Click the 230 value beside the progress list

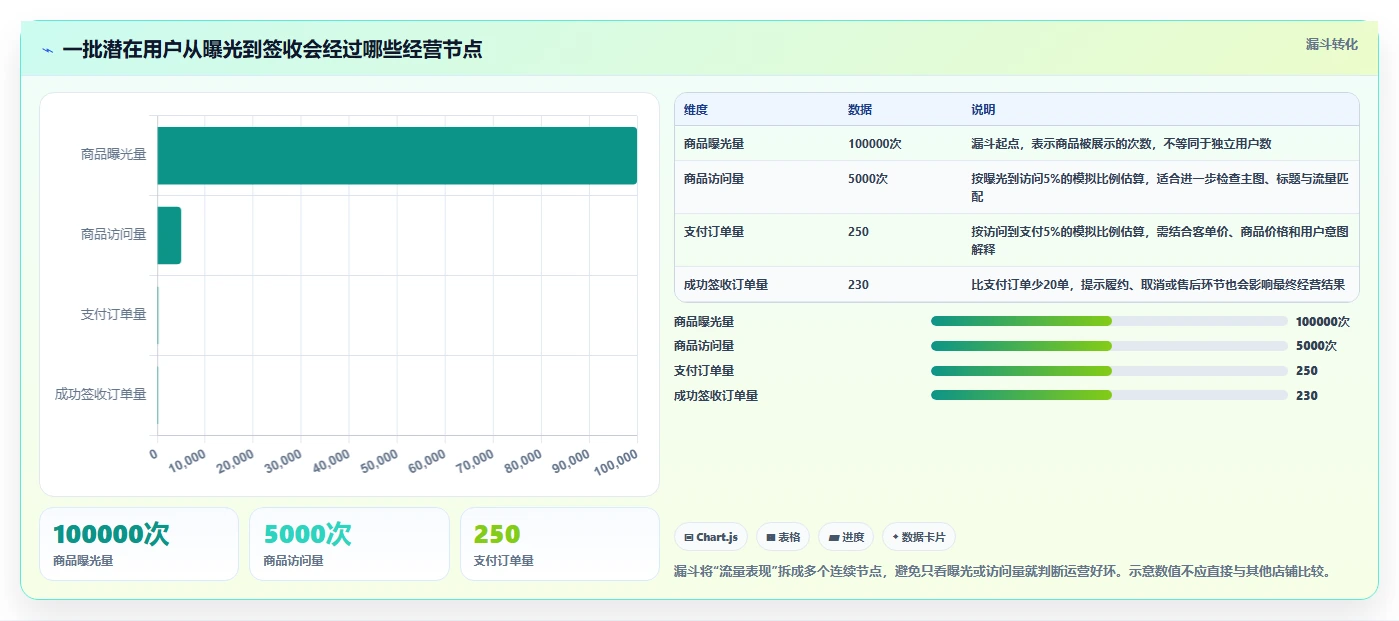click(x=1306, y=396)
